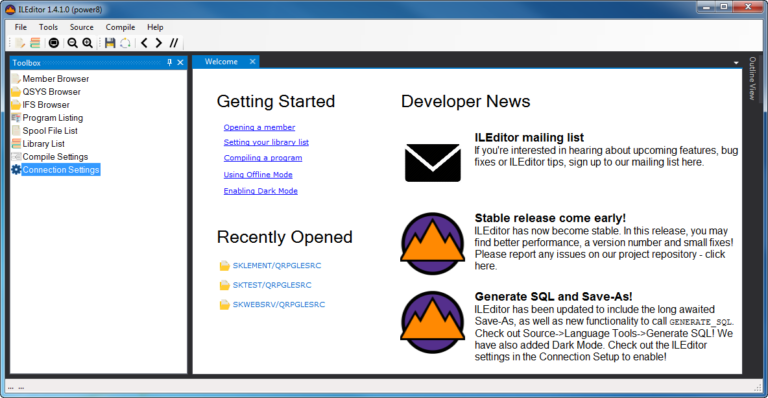
Task: Click the left angle bracket toolbar icon
Action: pos(144,43)
